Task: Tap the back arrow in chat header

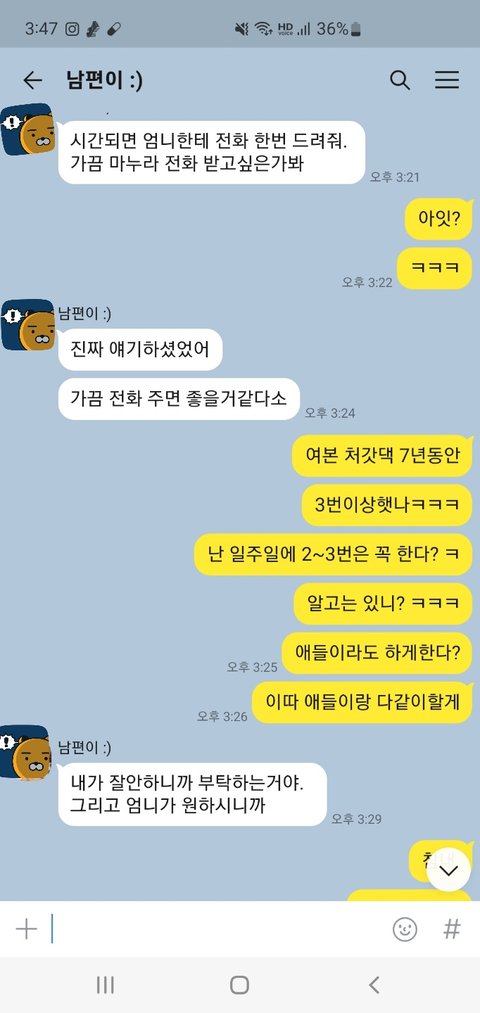Action: pyautogui.click(x=32, y=80)
